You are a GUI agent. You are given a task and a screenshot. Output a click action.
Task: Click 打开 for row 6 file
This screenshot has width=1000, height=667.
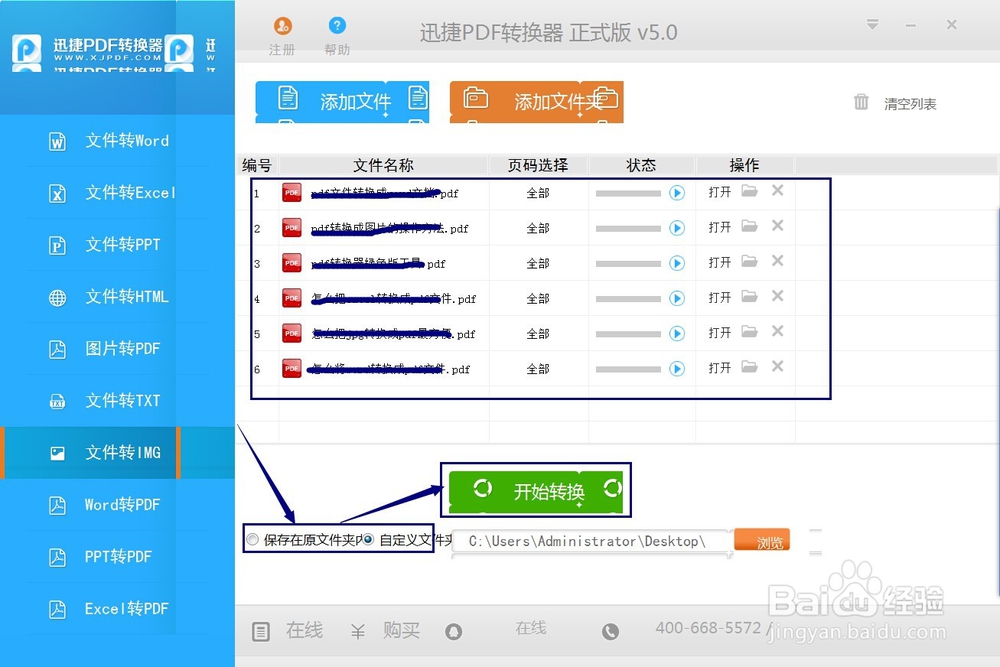tap(719, 367)
